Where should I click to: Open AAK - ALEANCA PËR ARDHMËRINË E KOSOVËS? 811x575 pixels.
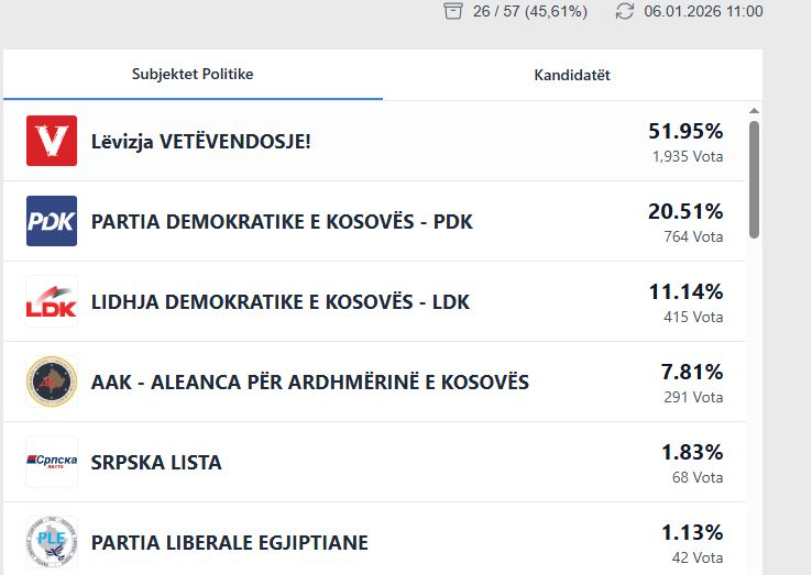coord(310,382)
